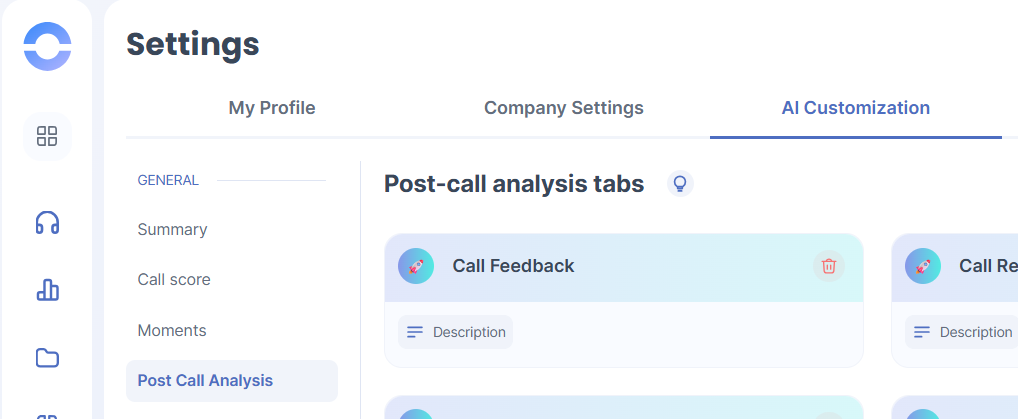Image resolution: width=1018 pixels, height=419 pixels.
Task: Click the rocket icon on the second card
Action: [923, 266]
